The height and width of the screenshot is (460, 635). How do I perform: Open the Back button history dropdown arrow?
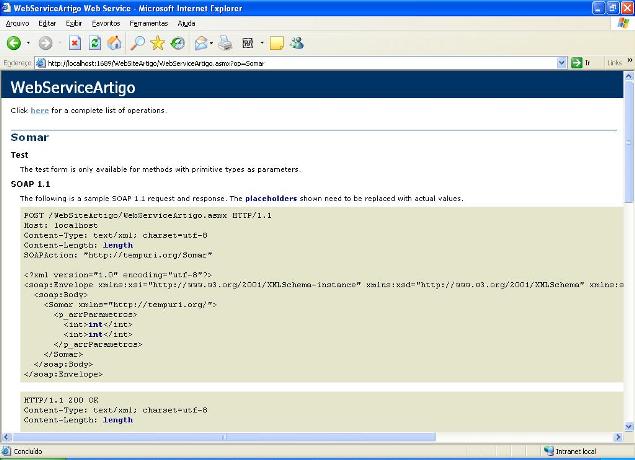pyautogui.click(x=28, y=43)
